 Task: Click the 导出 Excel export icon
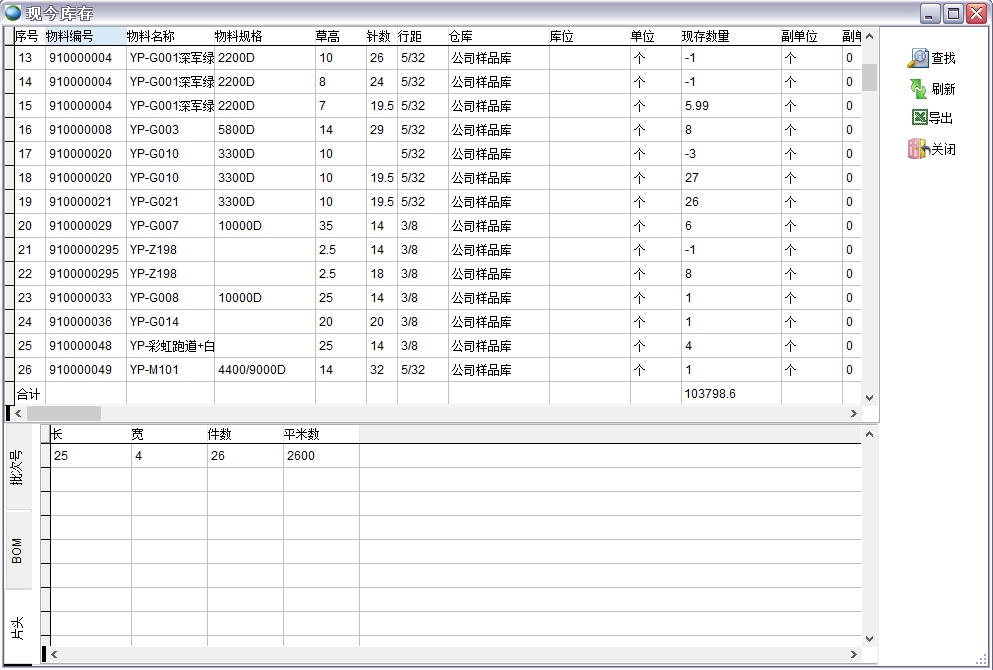point(919,118)
